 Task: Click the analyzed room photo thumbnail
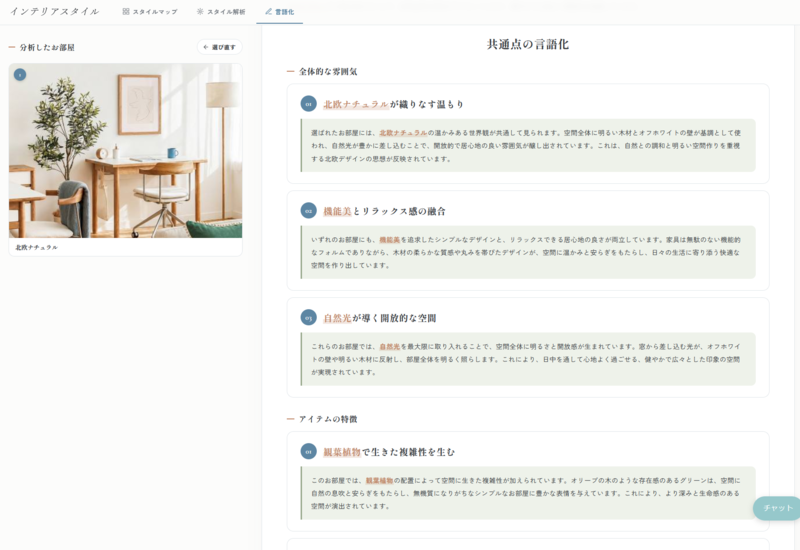point(126,151)
